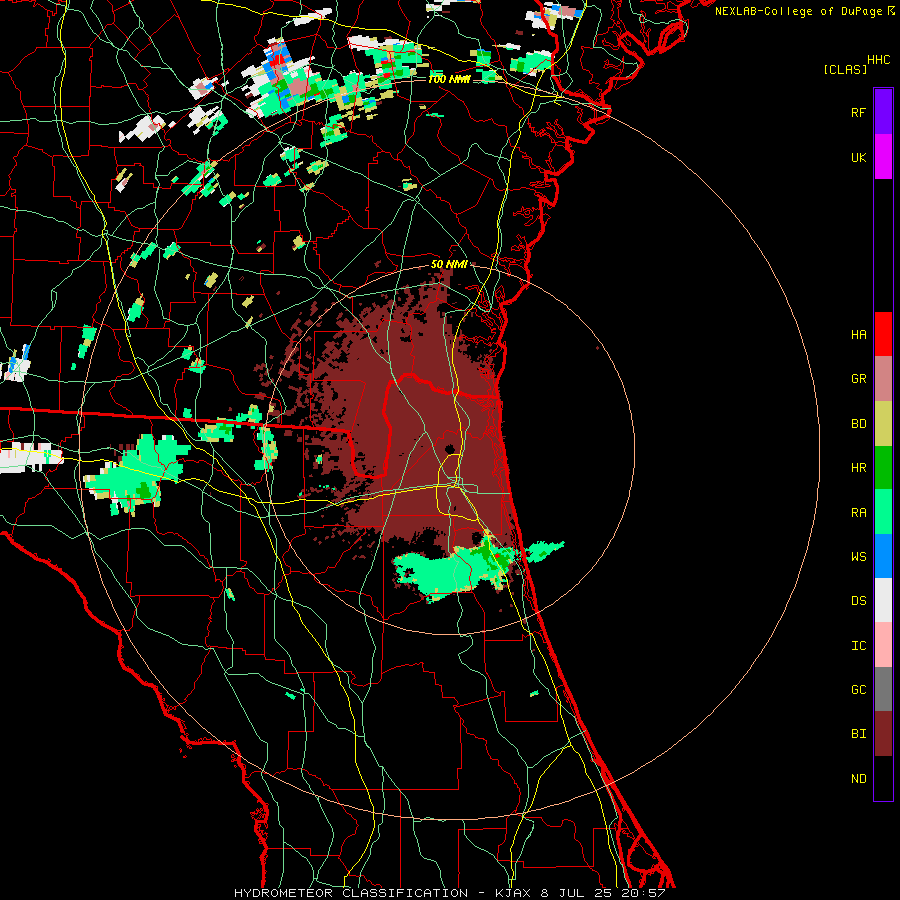
Task: Click the DS white legend swatch
Action: click(883, 600)
